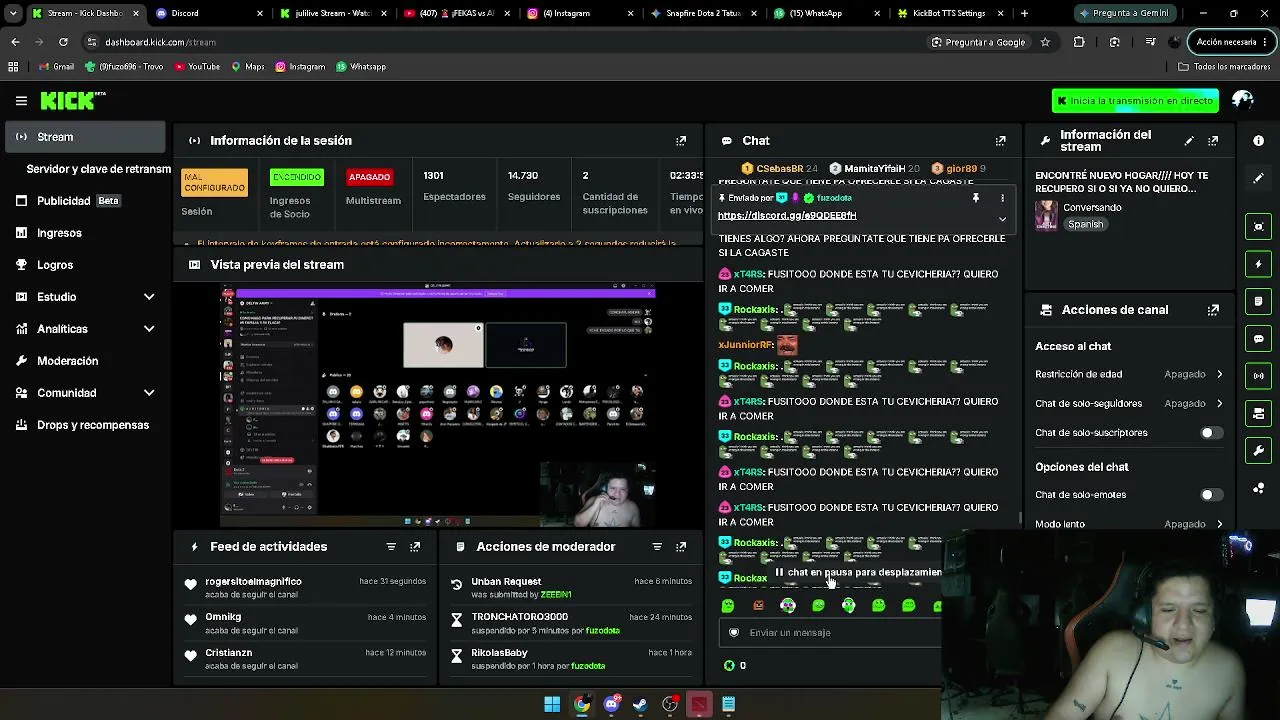Open Steam from the taskbar
This screenshot has height=720, width=1280.
point(640,704)
